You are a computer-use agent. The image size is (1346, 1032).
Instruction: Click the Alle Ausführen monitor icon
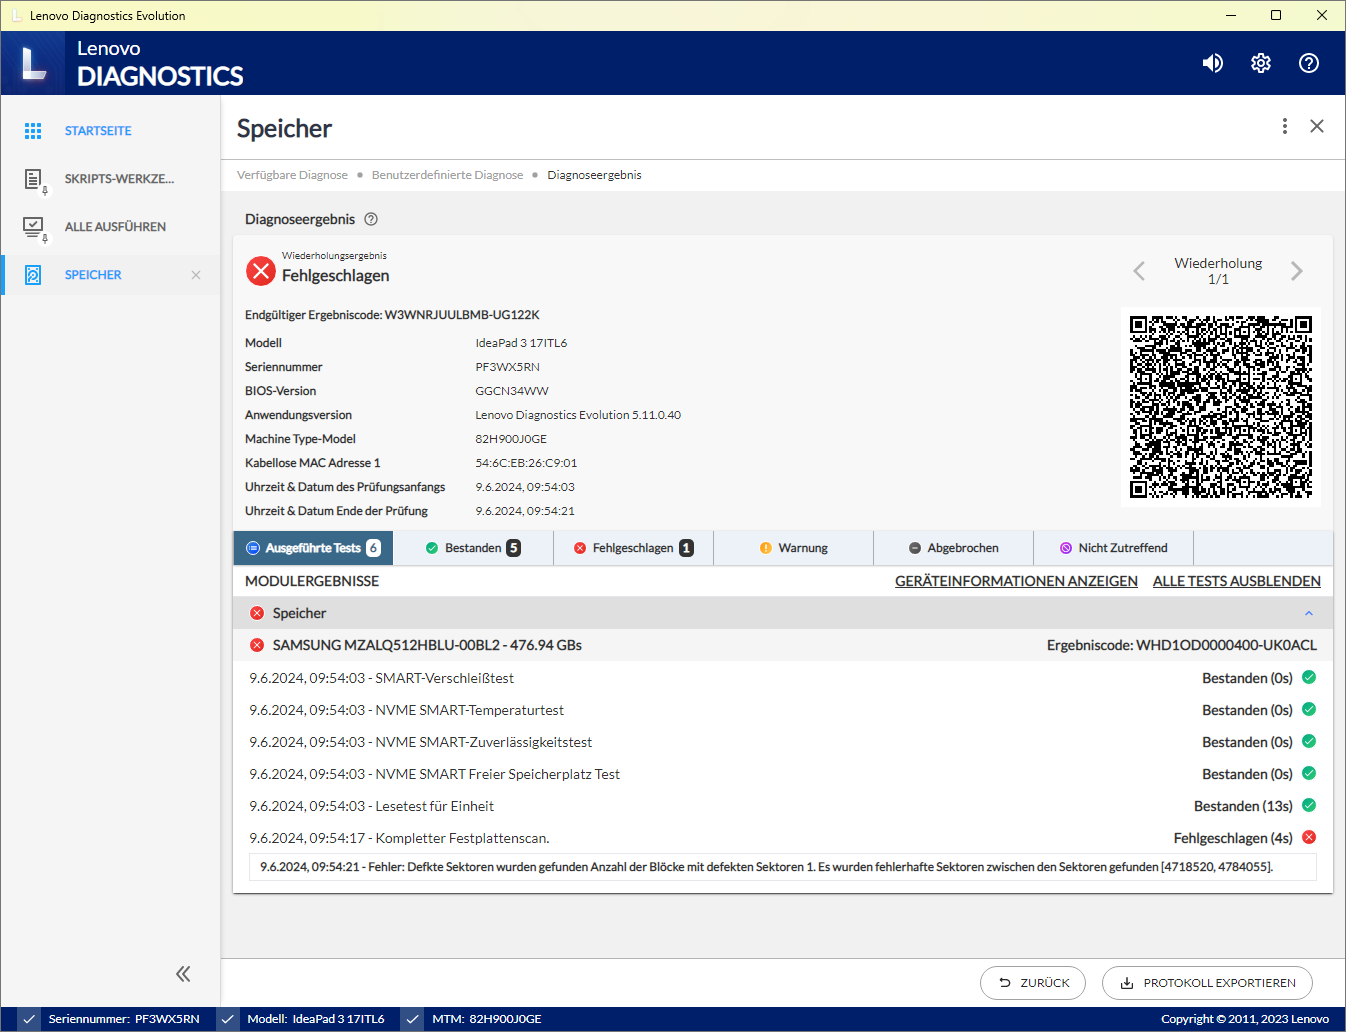[34, 228]
